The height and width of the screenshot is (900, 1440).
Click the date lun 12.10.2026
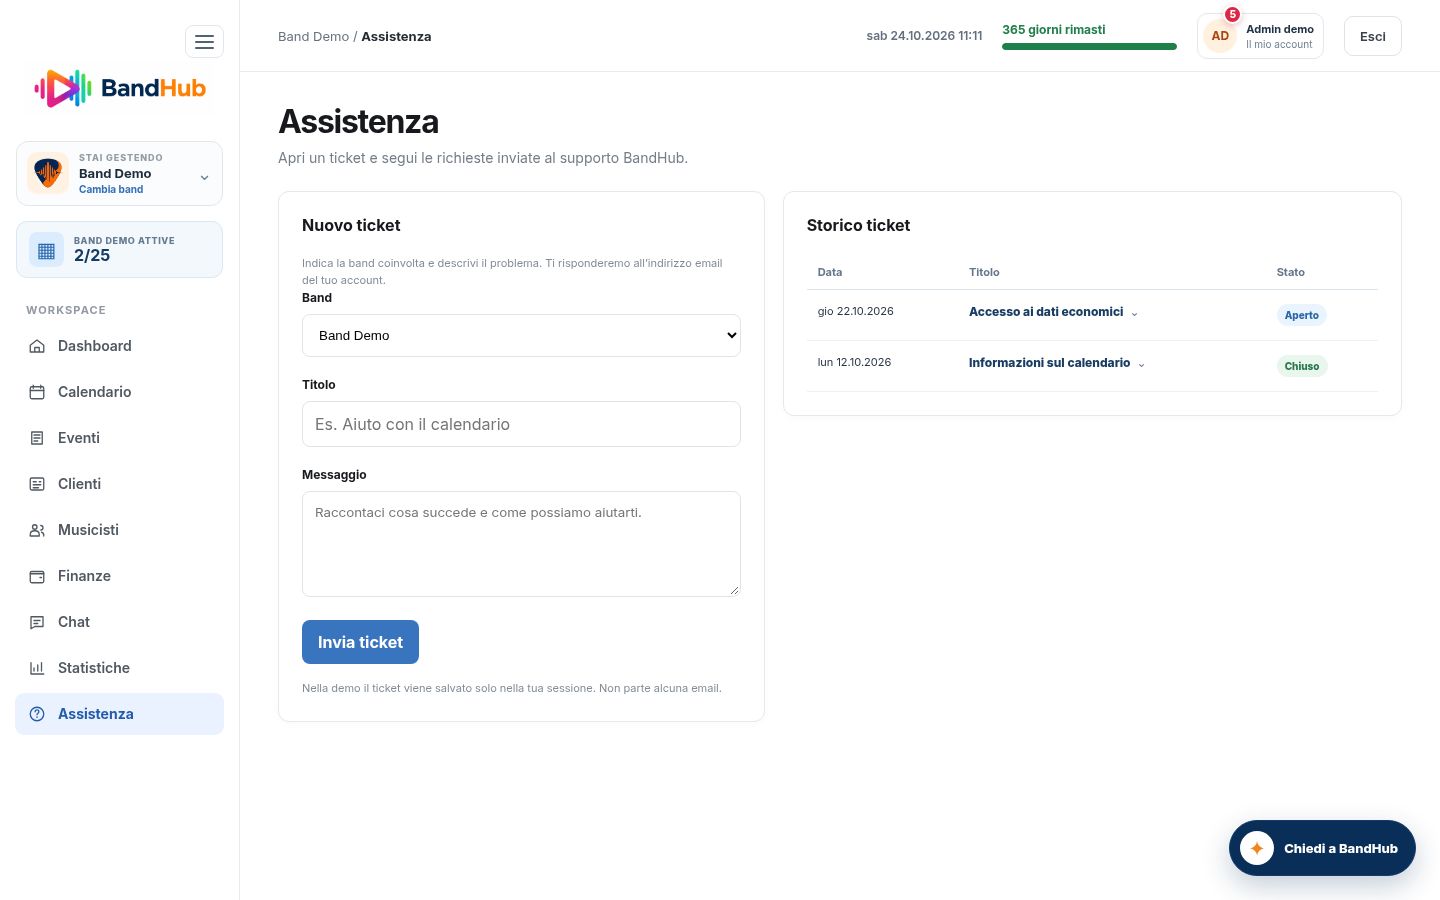coord(854,362)
